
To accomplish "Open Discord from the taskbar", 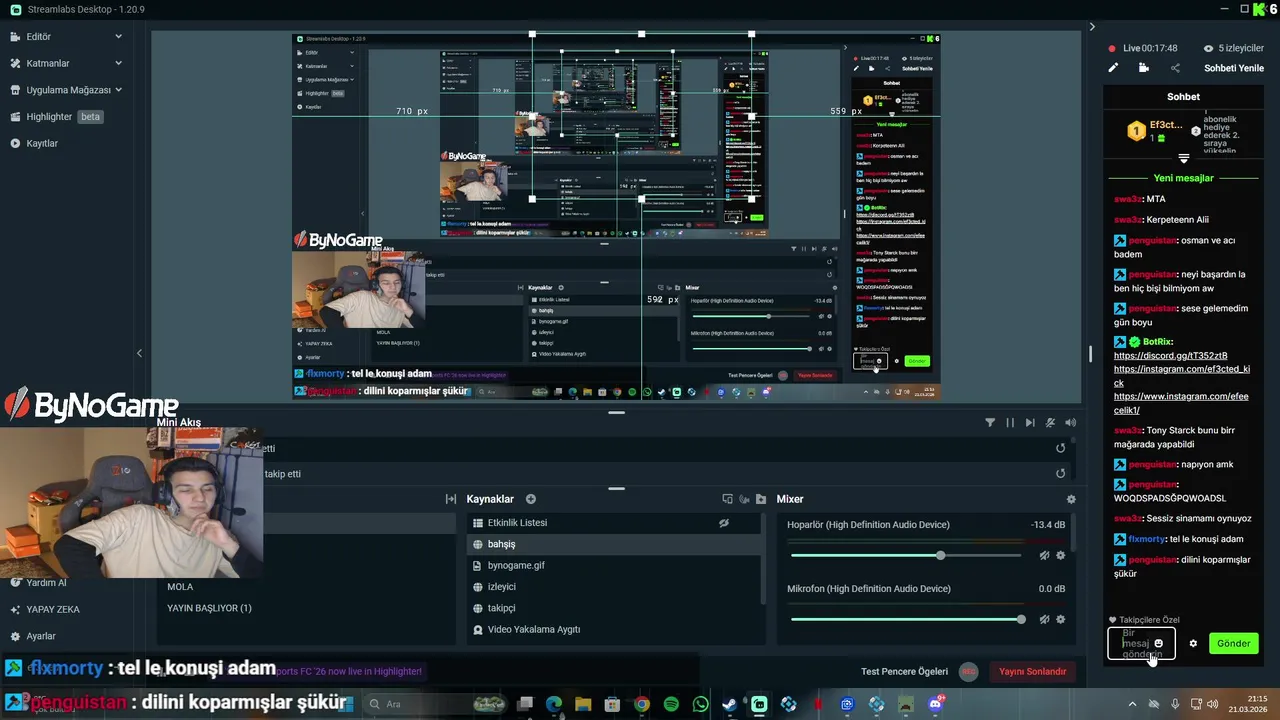I will point(936,704).
